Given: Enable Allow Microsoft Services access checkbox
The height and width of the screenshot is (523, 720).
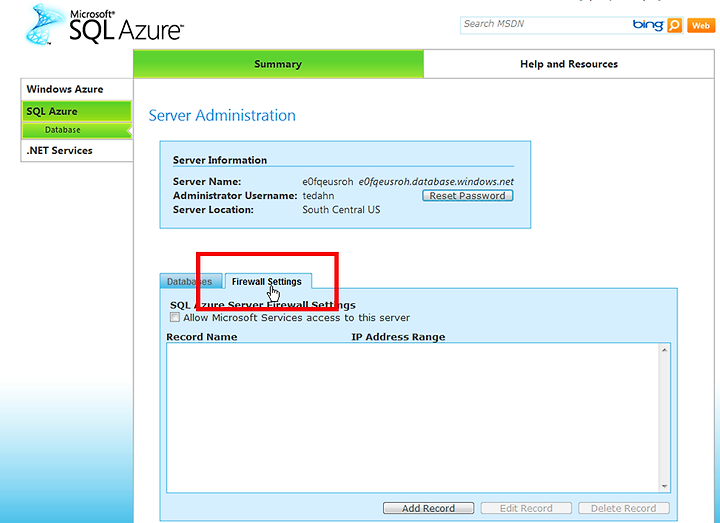Looking at the screenshot, I should click(x=174, y=317).
